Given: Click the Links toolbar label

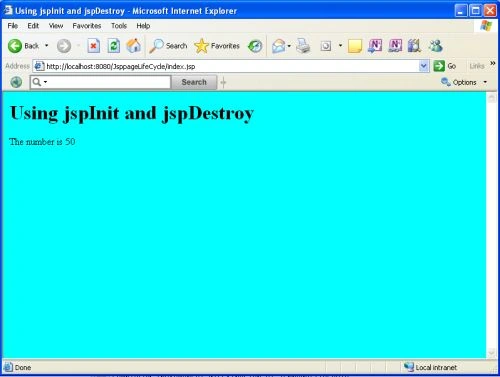Looking at the screenshot, I should tap(477, 66).
